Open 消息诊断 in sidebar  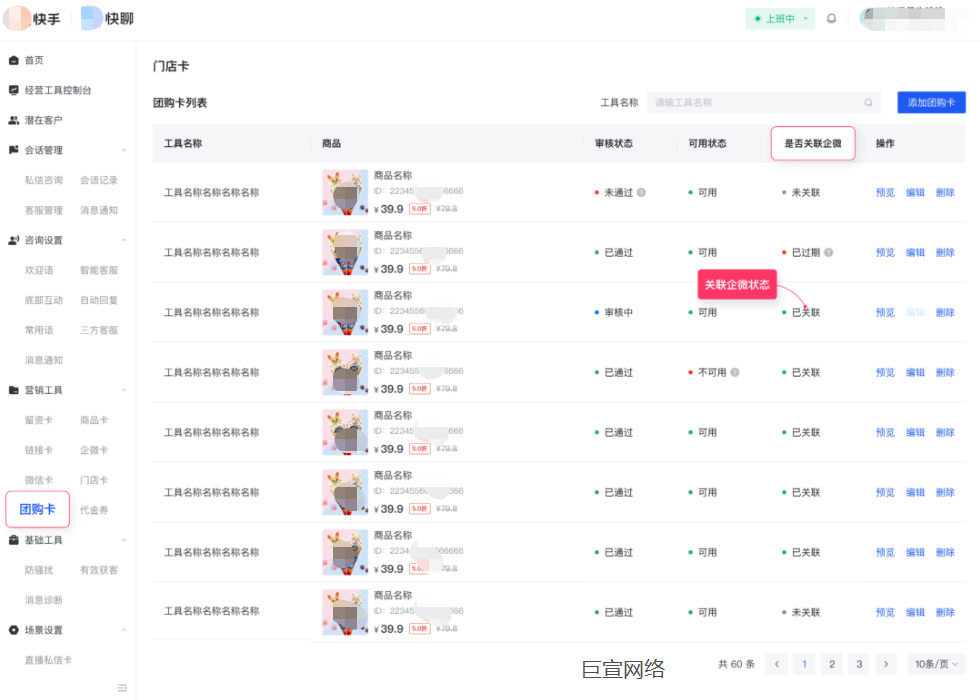pyautogui.click(x=44, y=600)
